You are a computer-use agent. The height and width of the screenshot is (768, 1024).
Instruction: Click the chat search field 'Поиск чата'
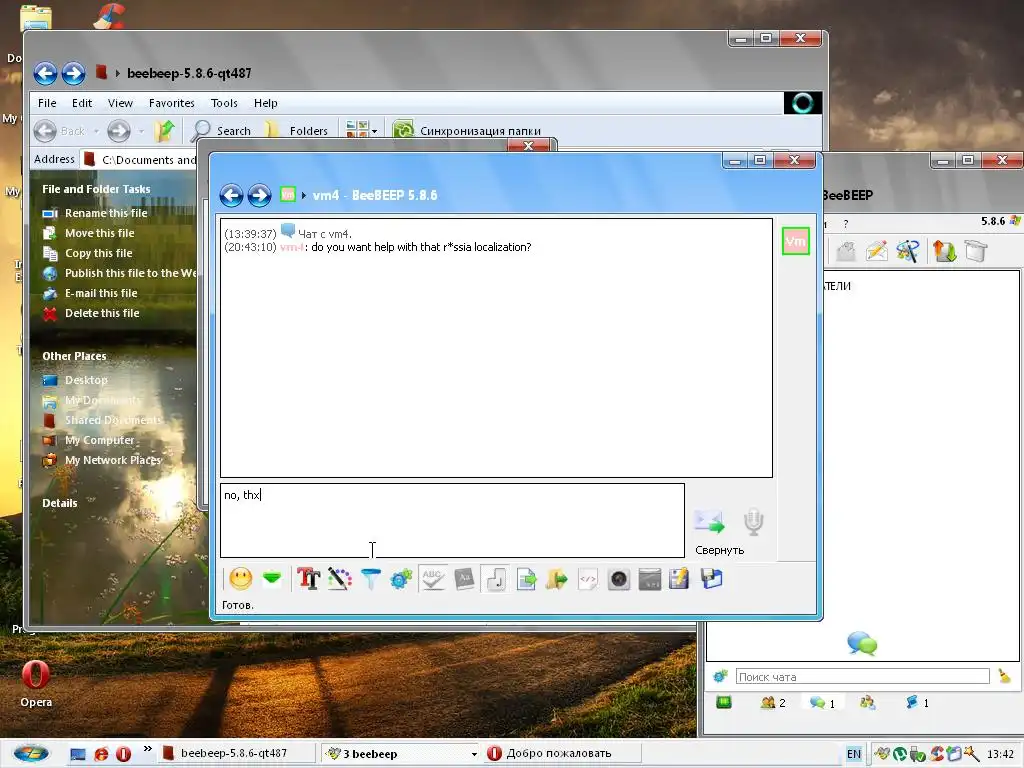863,677
